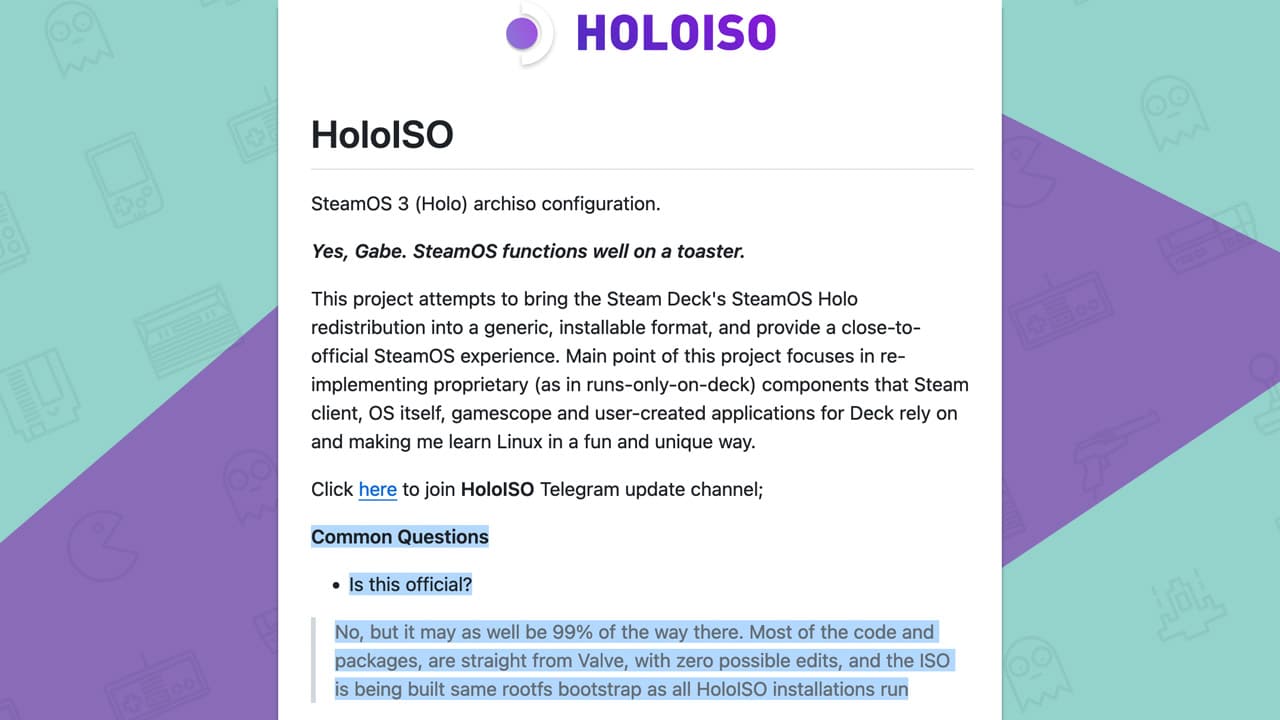The width and height of the screenshot is (1280, 720).
Task: Click the bold 'HoloISO' text in Telegram sentence
Action: 498,489
